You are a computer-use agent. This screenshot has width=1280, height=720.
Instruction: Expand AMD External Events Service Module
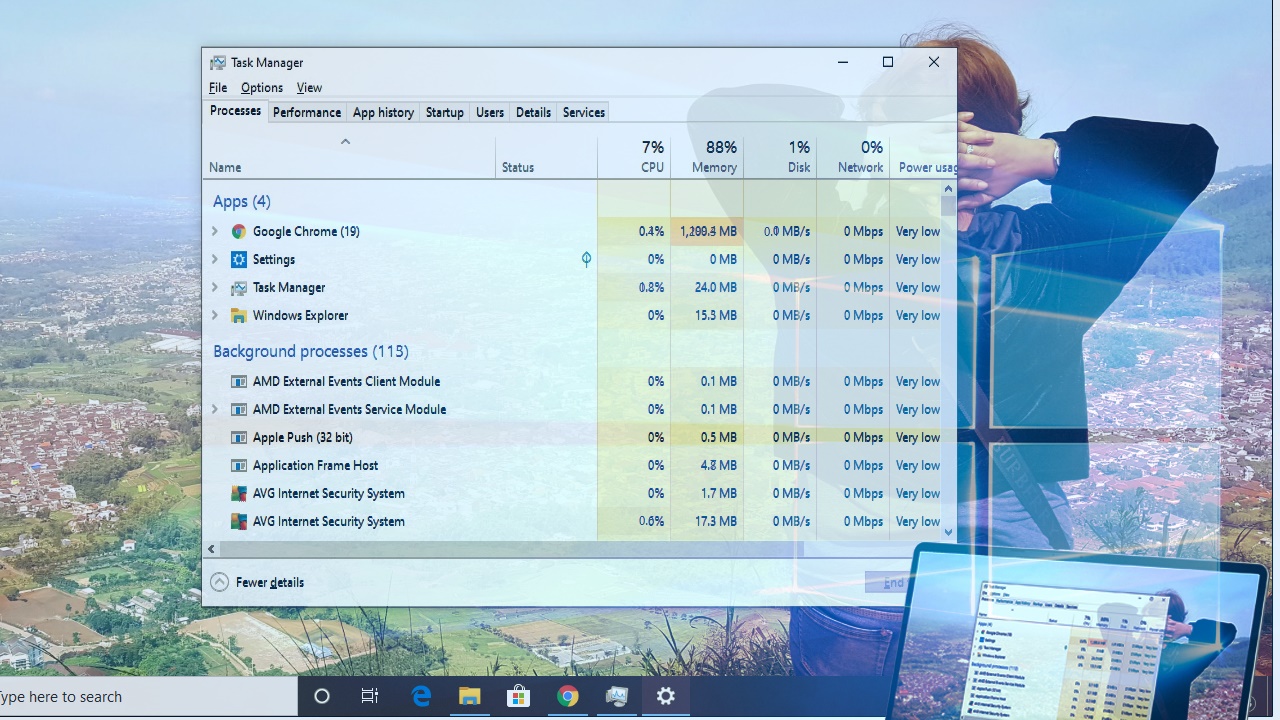pyautogui.click(x=214, y=409)
